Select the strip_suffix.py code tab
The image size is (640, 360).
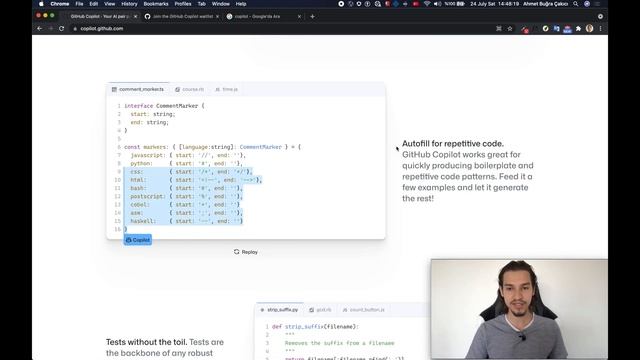[280, 310]
